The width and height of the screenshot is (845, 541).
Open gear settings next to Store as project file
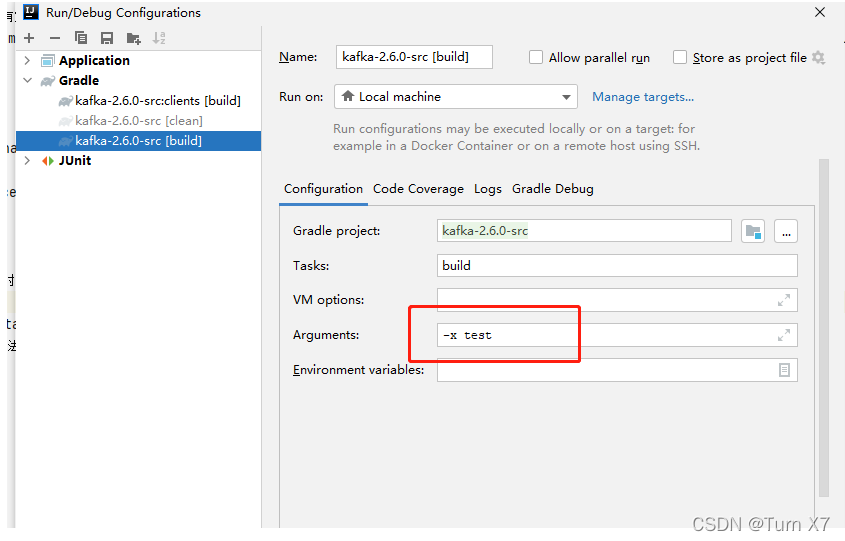819,57
